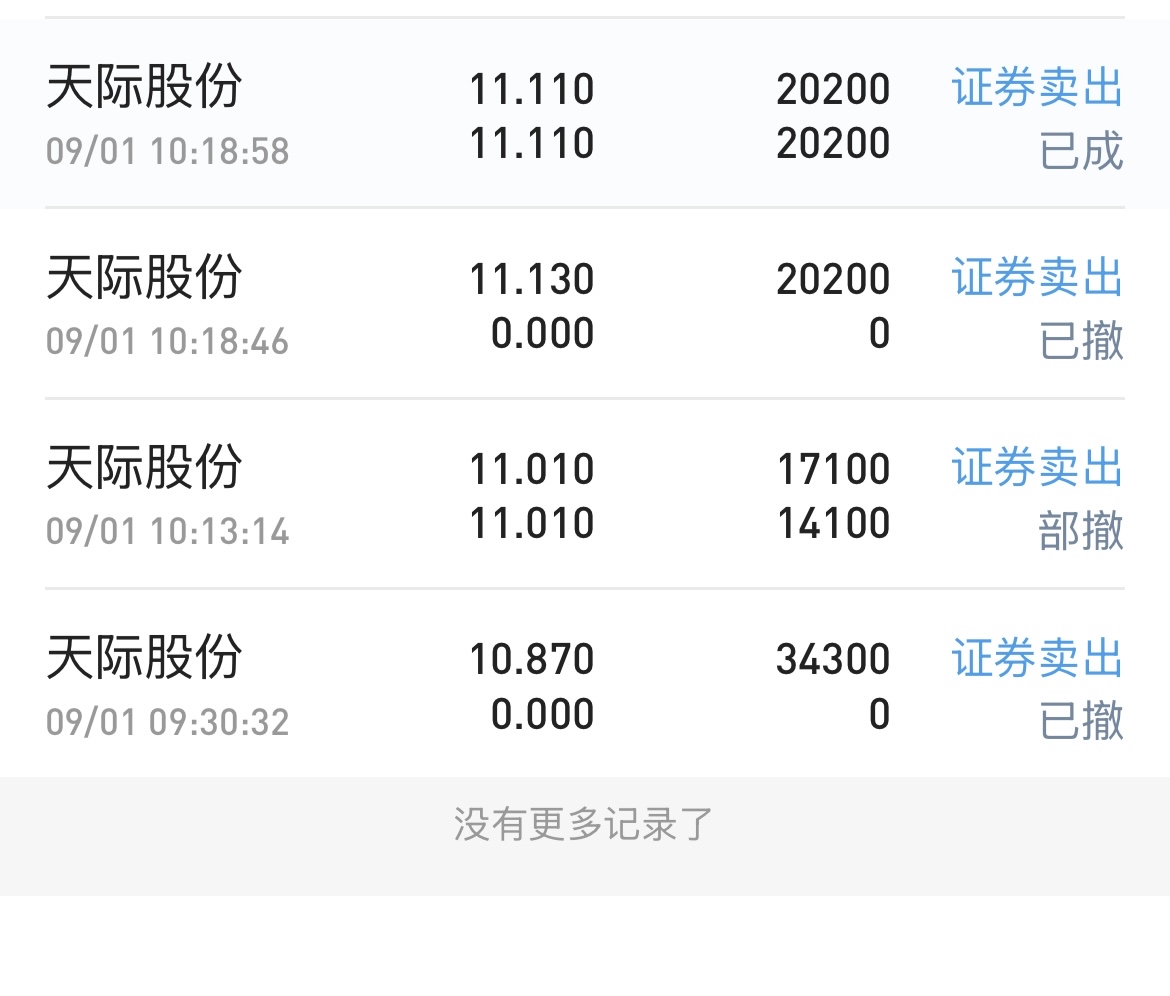Tap 已成 status of 11.110 order
Image resolution: width=1170 pixels, height=996 pixels.
coord(1081,151)
